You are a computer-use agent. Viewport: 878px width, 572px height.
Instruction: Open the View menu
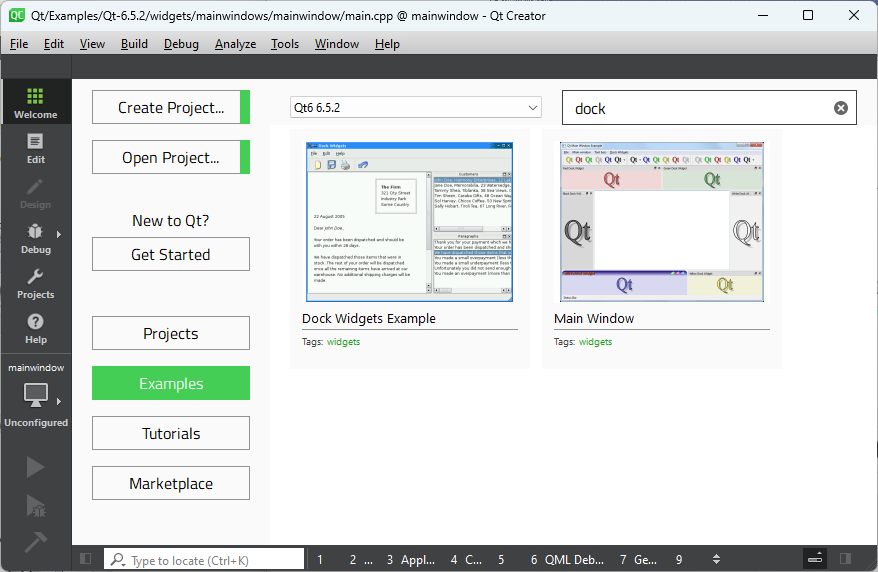point(92,44)
